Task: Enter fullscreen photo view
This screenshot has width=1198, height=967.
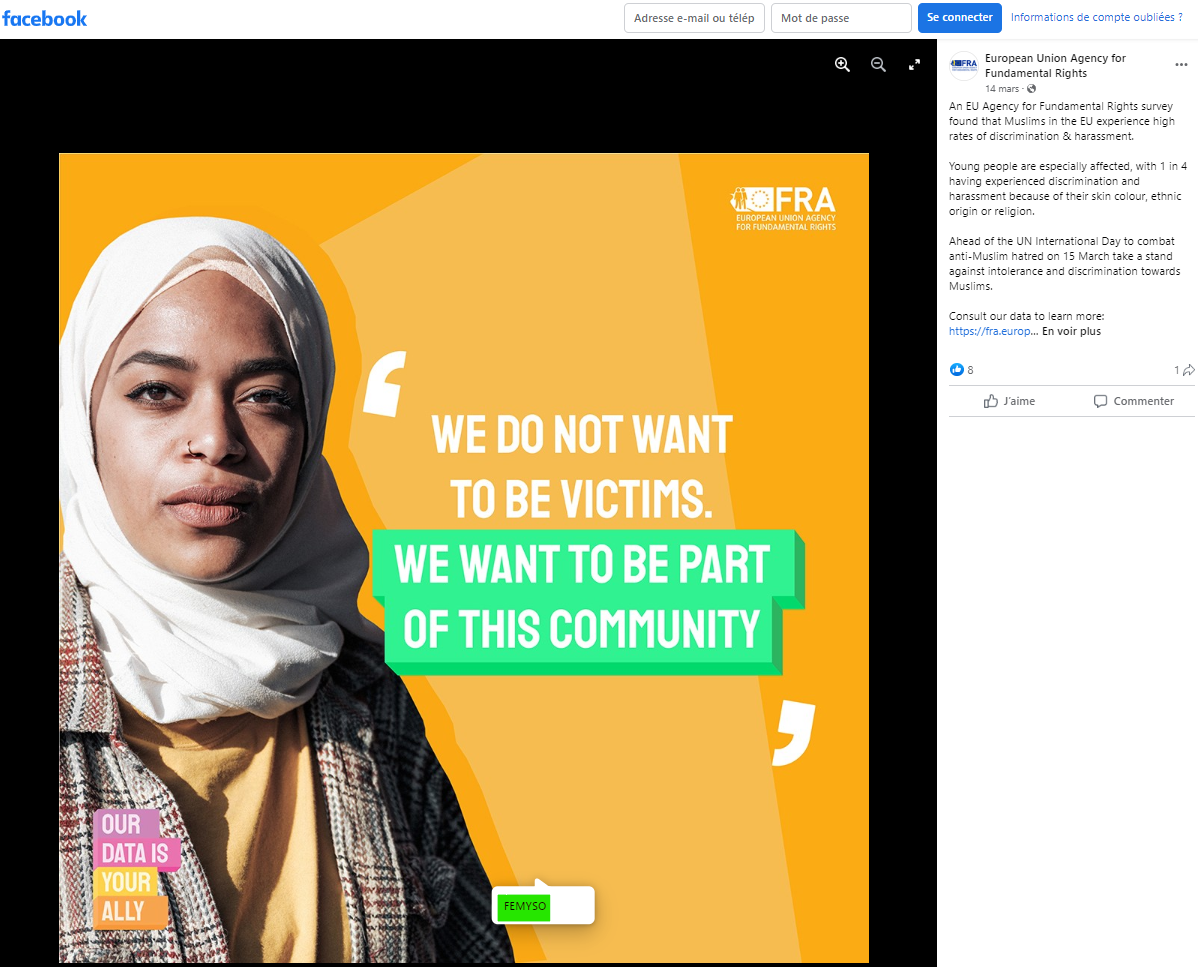Action: (x=914, y=65)
